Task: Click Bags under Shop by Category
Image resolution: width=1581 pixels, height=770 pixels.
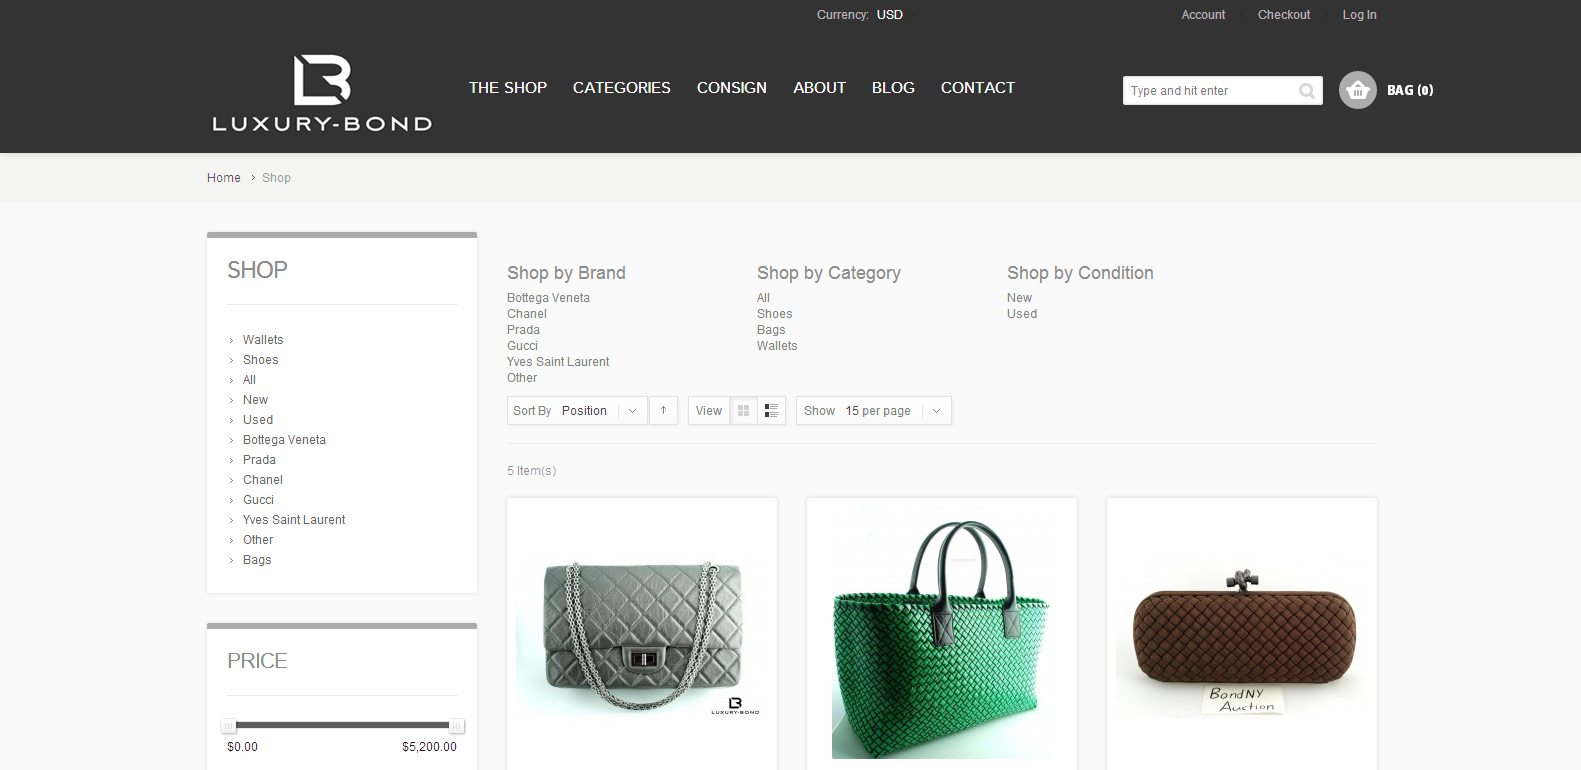Action: (x=771, y=330)
